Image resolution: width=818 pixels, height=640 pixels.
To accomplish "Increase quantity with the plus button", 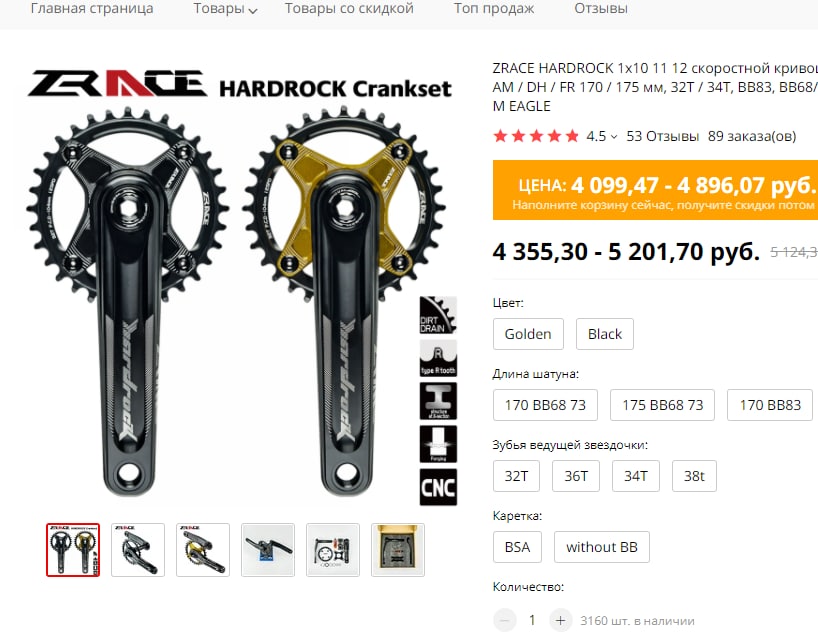I will tap(560, 620).
